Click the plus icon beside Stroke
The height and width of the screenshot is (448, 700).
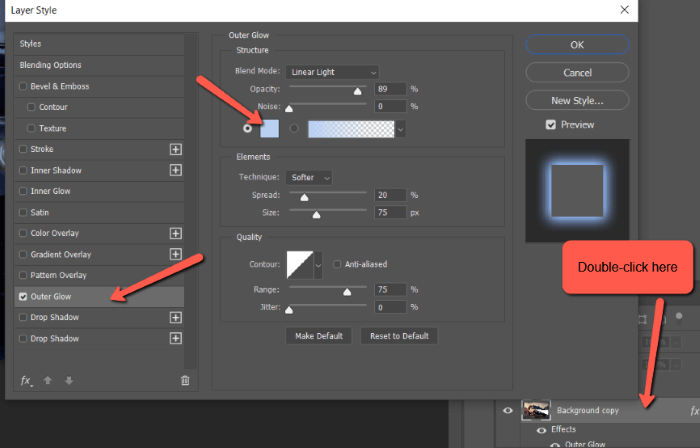pyautogui.click(x=176, y=149)
